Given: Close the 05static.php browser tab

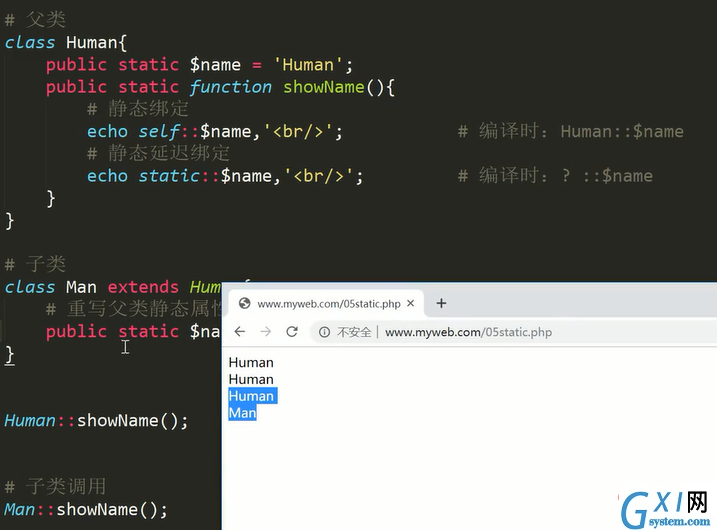Looking at the screenshot, I should point(411,303).
